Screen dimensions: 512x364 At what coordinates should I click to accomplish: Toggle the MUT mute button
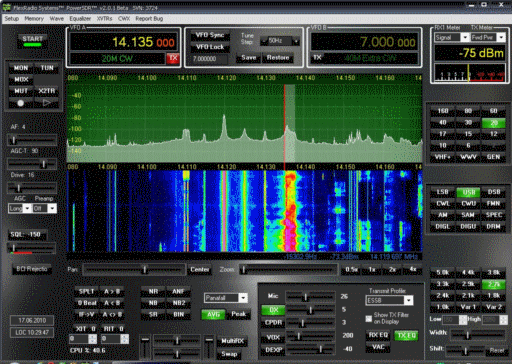tap(21, 91)
